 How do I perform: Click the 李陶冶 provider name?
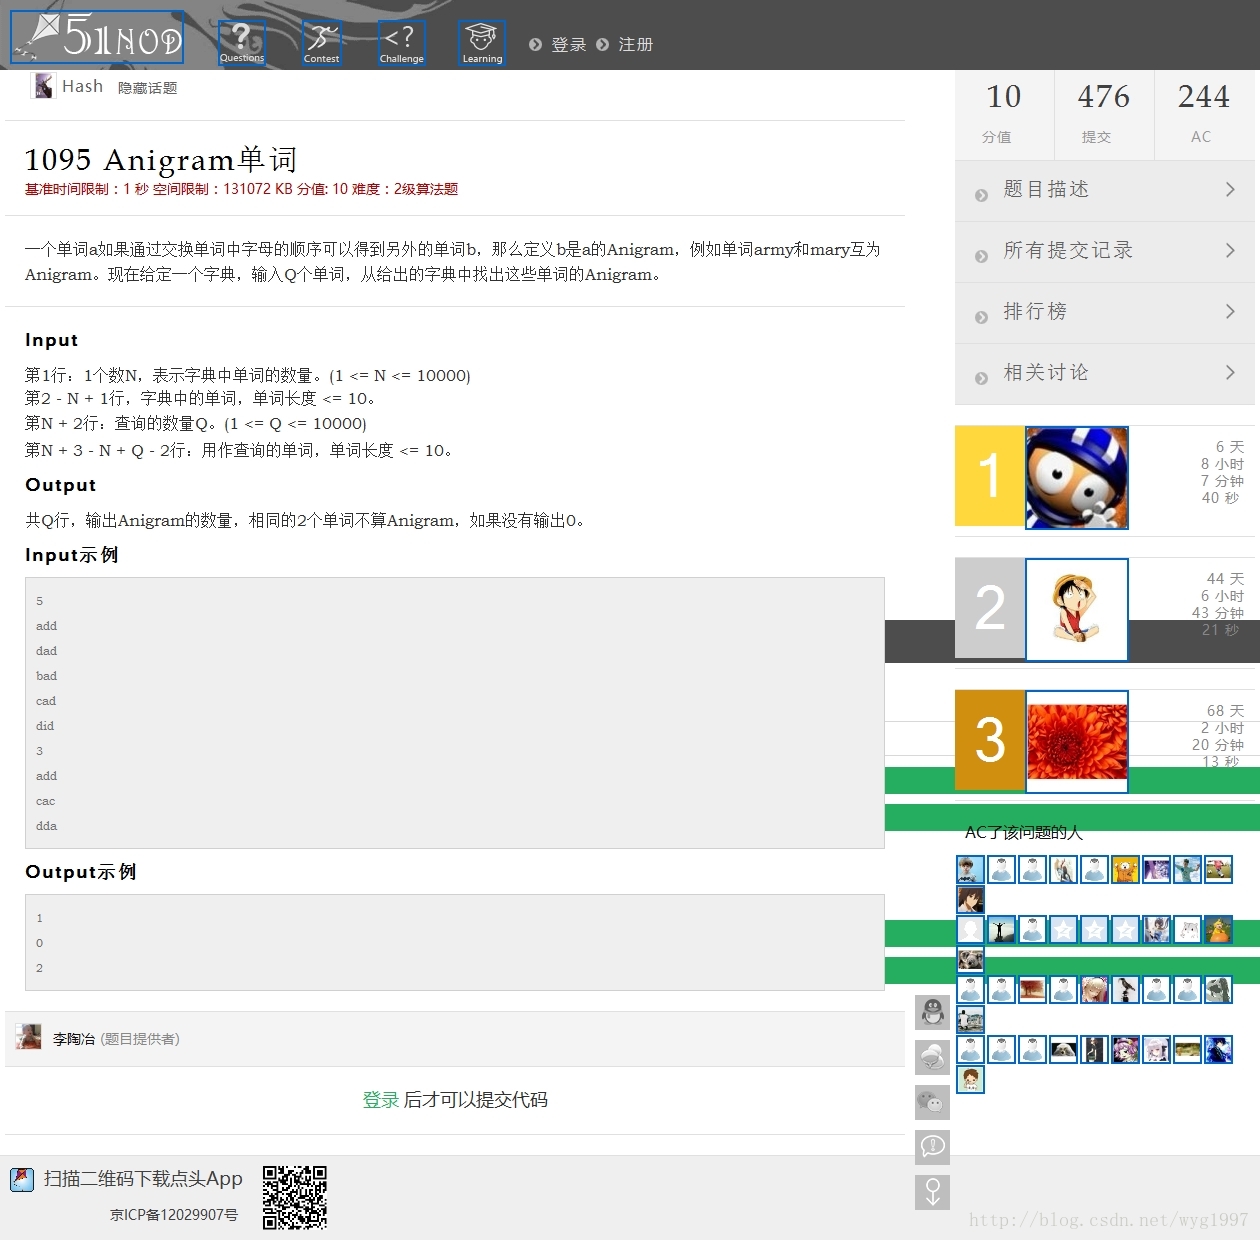74,1039
